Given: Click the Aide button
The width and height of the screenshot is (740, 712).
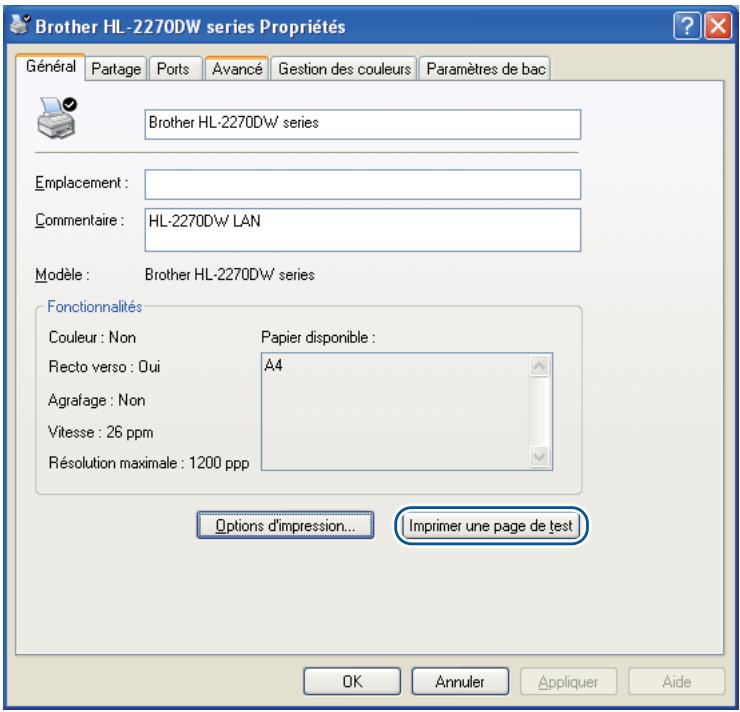Looking at the screenshot, I should [x=676, y=681].
